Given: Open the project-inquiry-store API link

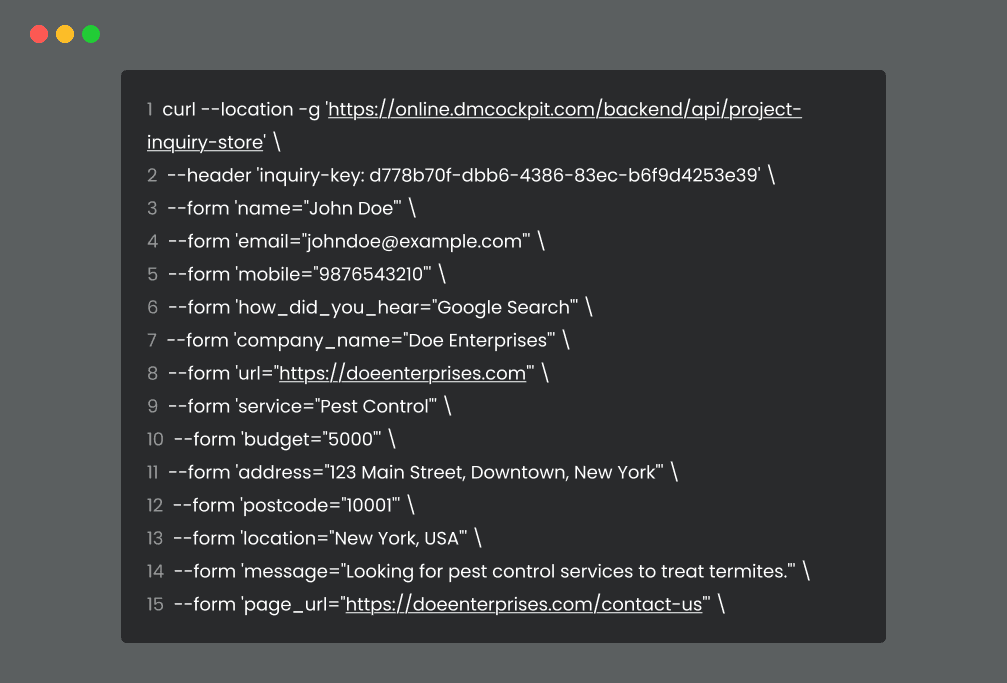Looking at the screenshot, I should point(563,110).
